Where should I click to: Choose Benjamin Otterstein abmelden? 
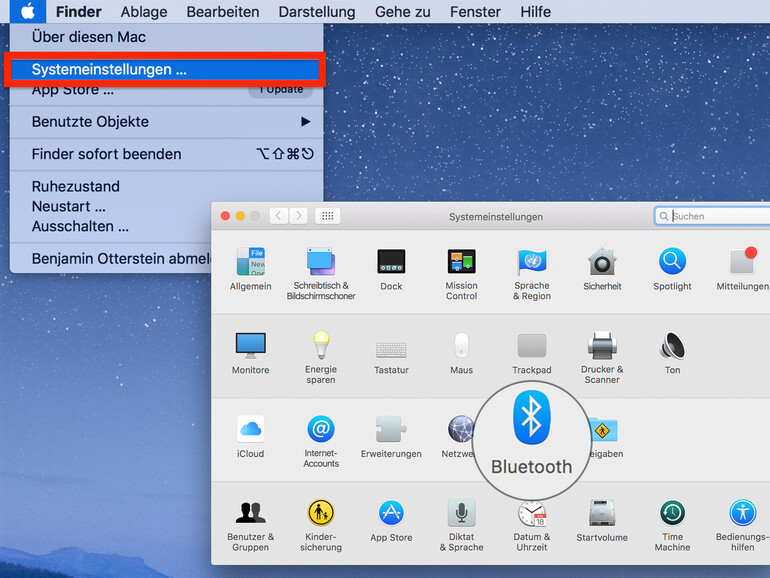[x=111, y=258]
